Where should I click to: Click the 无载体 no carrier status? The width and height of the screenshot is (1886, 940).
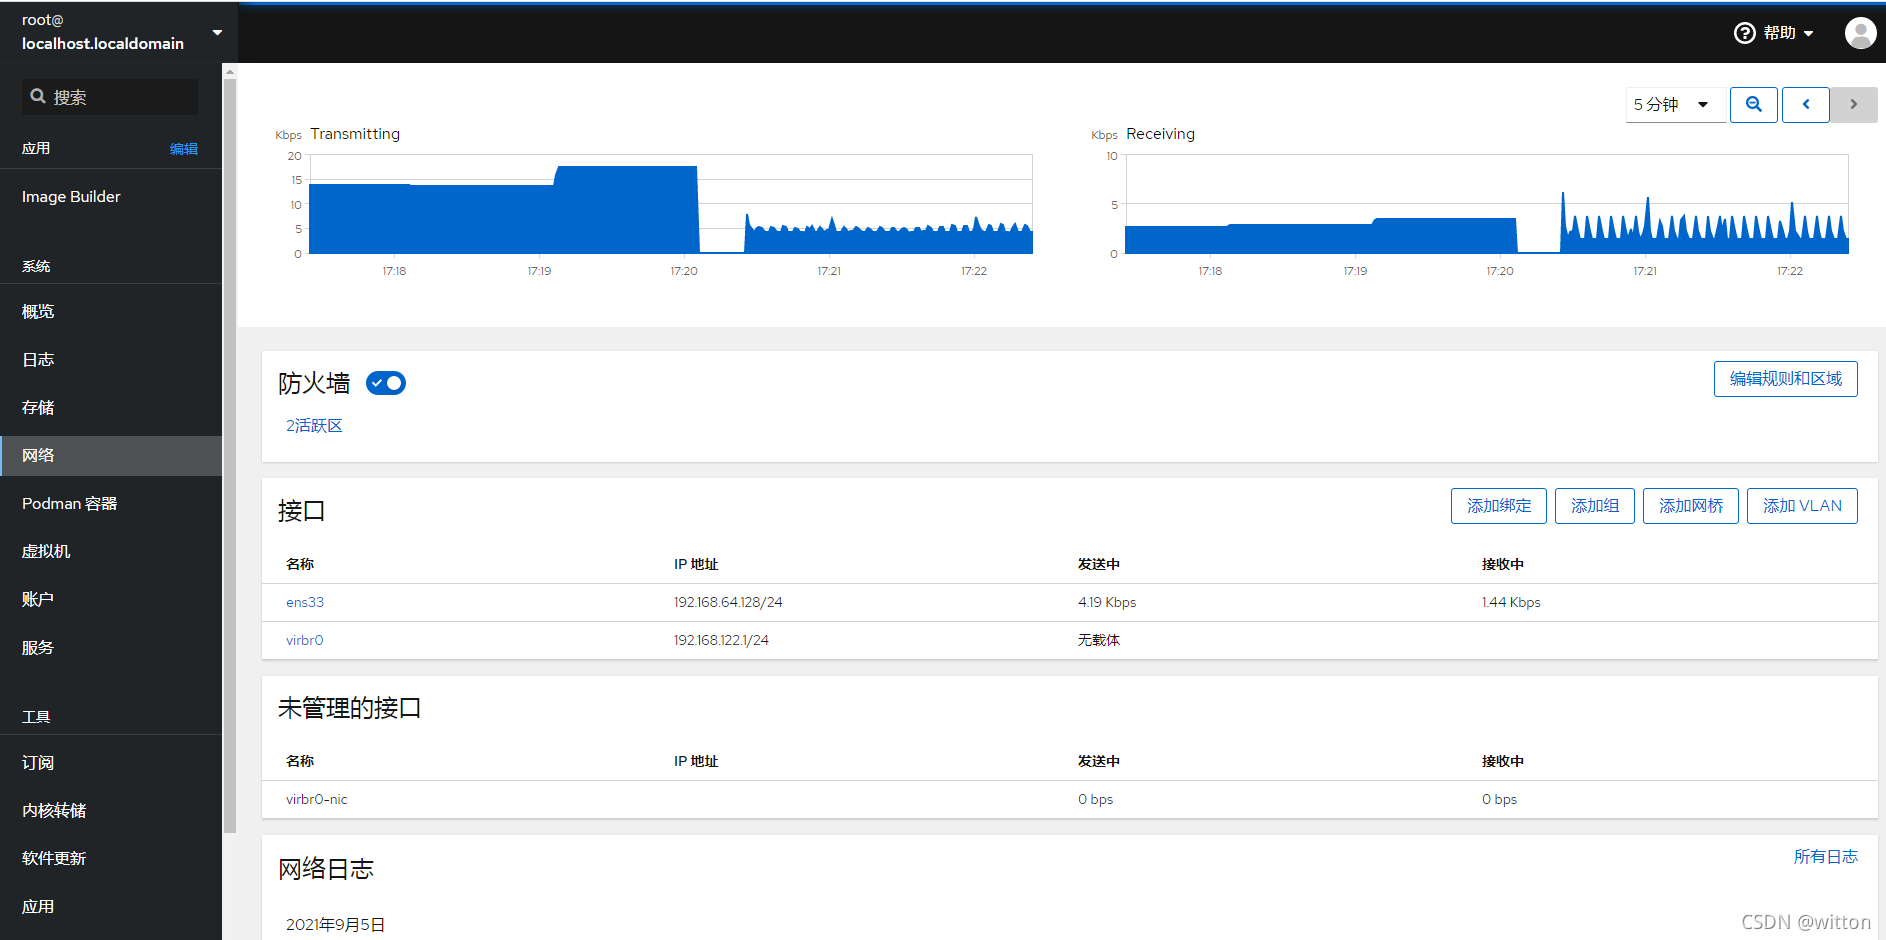click(1099, 641)
